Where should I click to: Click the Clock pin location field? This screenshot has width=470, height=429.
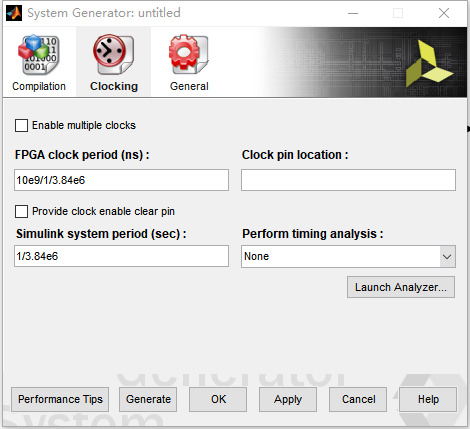pos(348,180)
